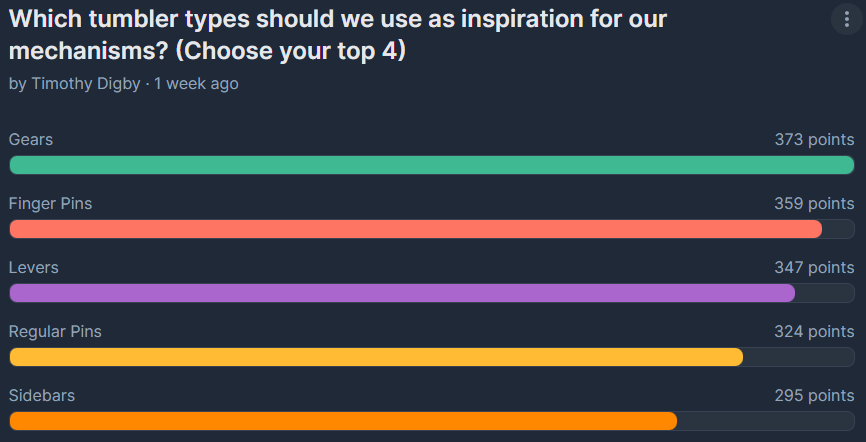Open the three-dot poll options menu
The height and width of the screenshot is (442, 866).
(847, 19)
